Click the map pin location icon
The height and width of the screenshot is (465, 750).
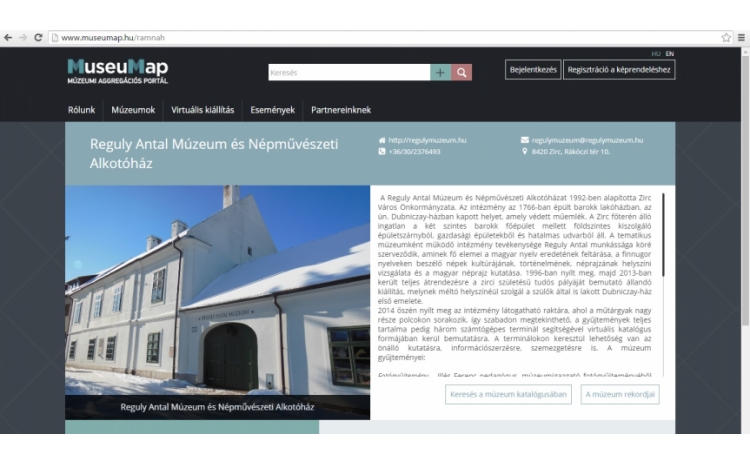coord(525,151)
